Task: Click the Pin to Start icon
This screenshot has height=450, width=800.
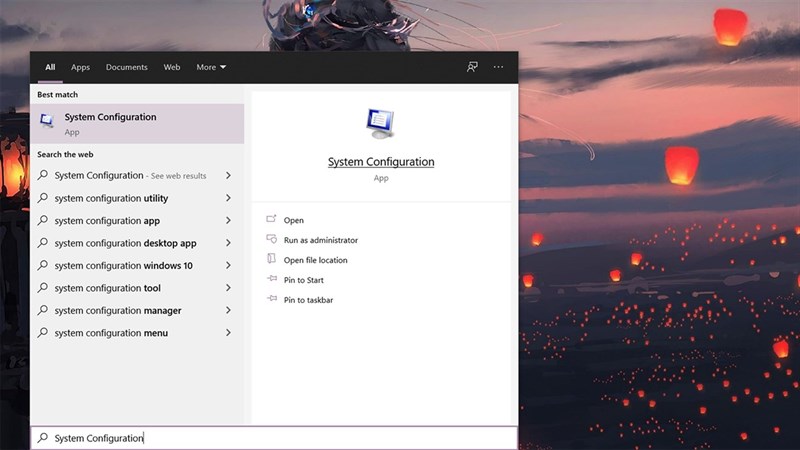Action: pos(271,280)
